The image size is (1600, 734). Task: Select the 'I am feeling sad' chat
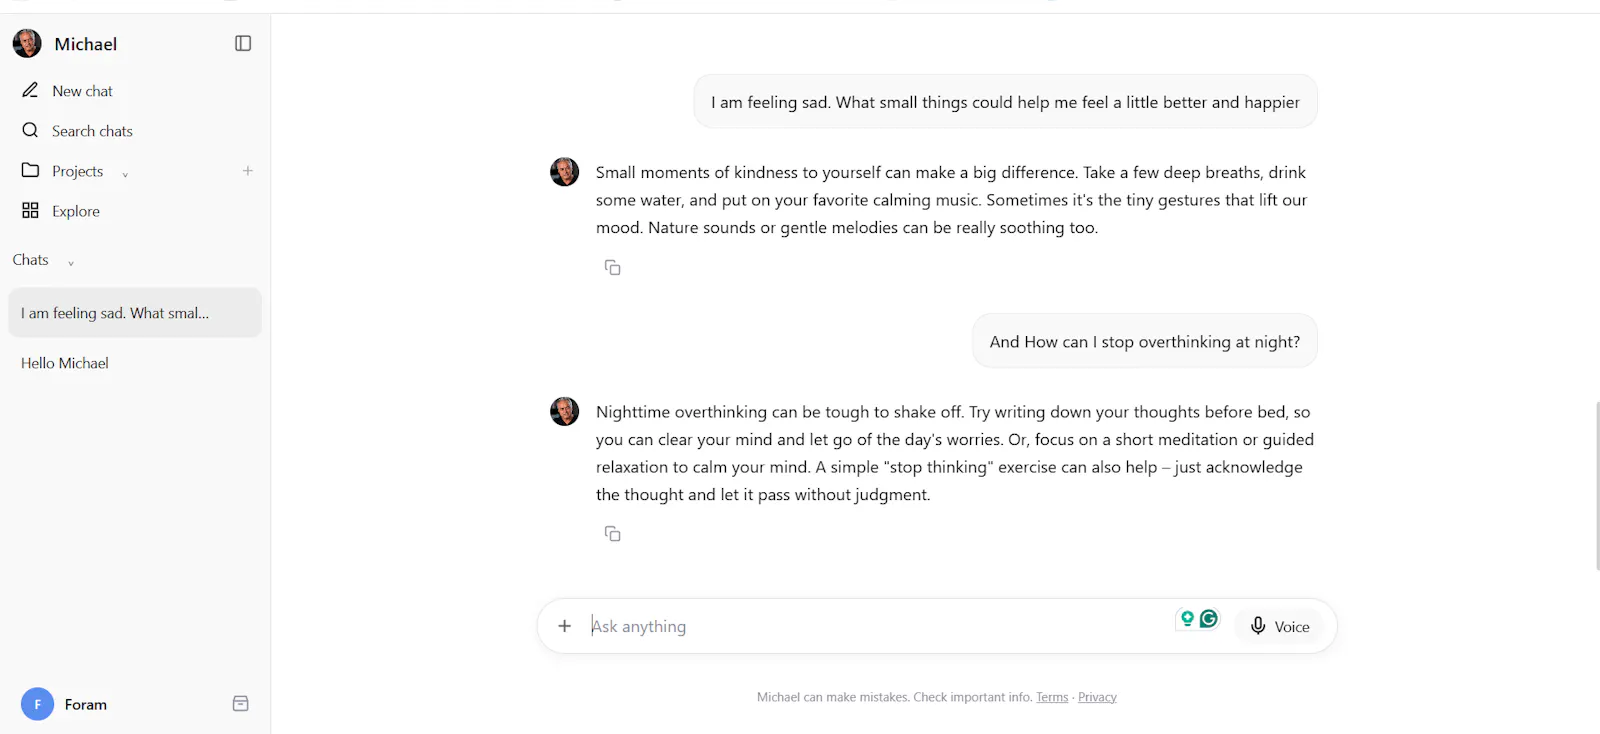(135, 313)
